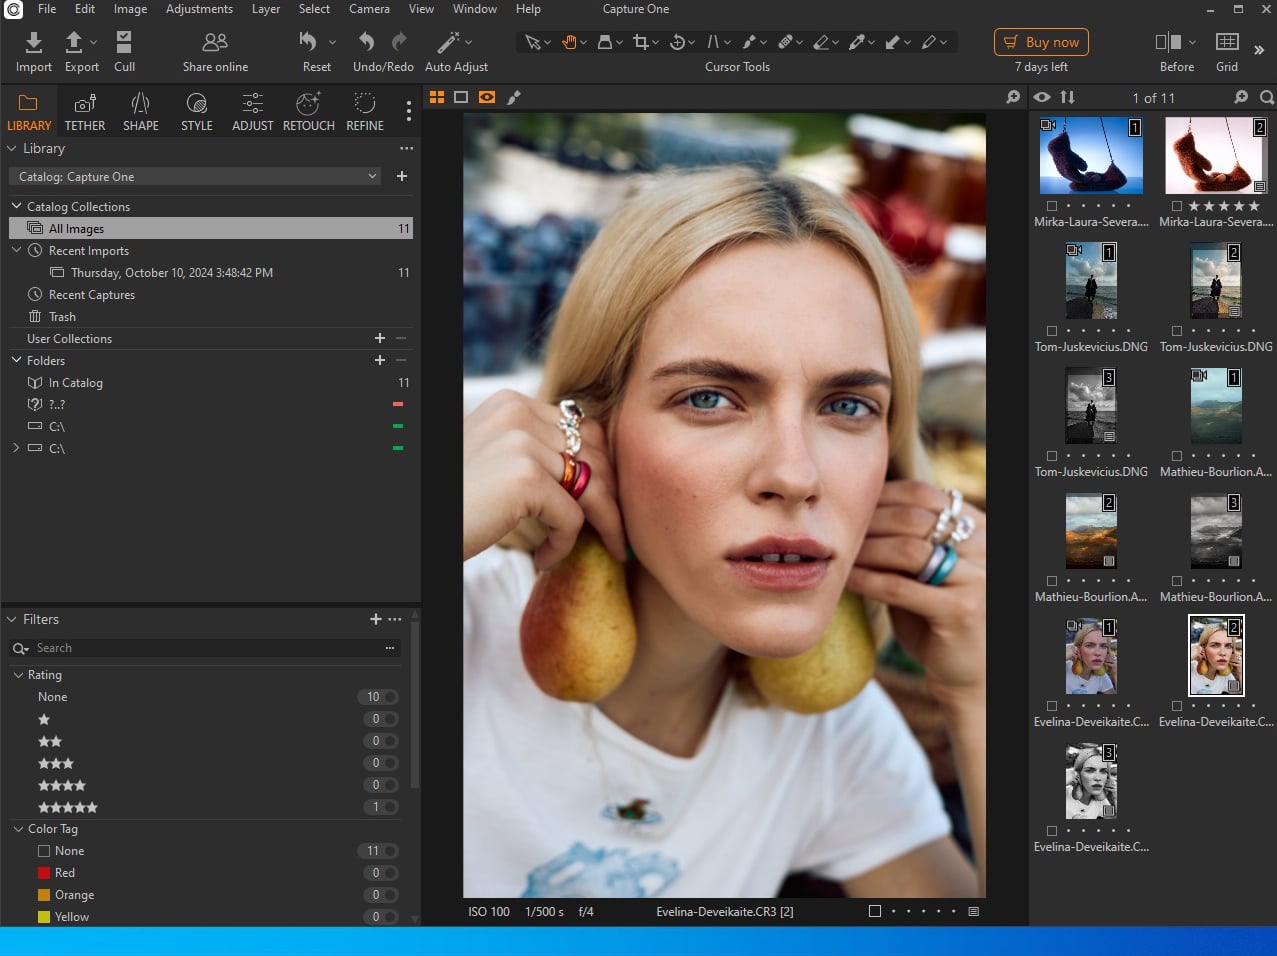Screen dimensions: 1277x956
Task: Add a new filter with plus icon
Action: [x=376, y=619]
